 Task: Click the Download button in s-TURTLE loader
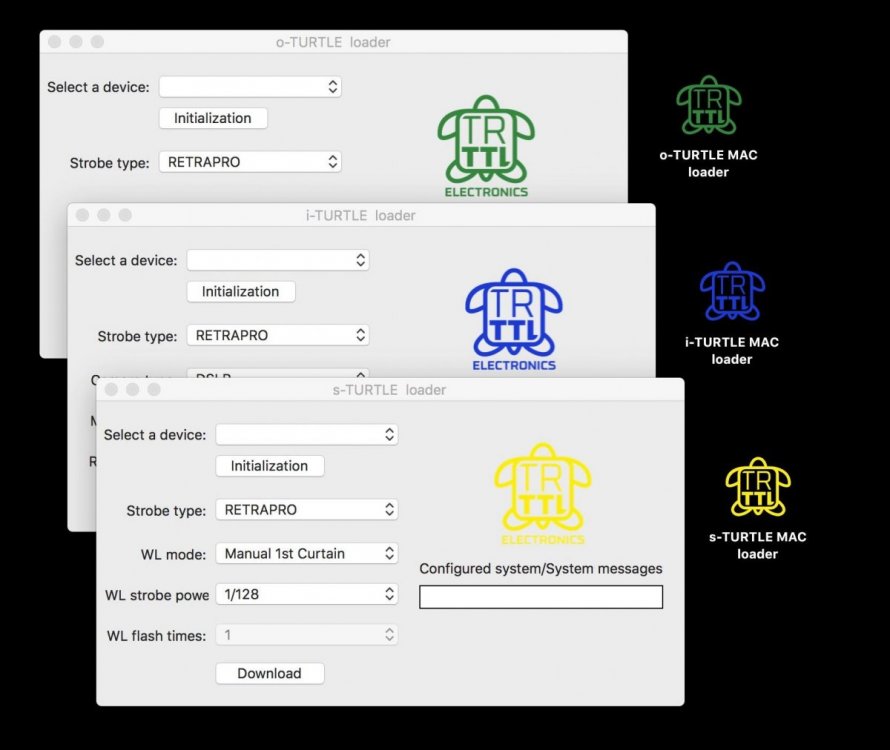270,673
